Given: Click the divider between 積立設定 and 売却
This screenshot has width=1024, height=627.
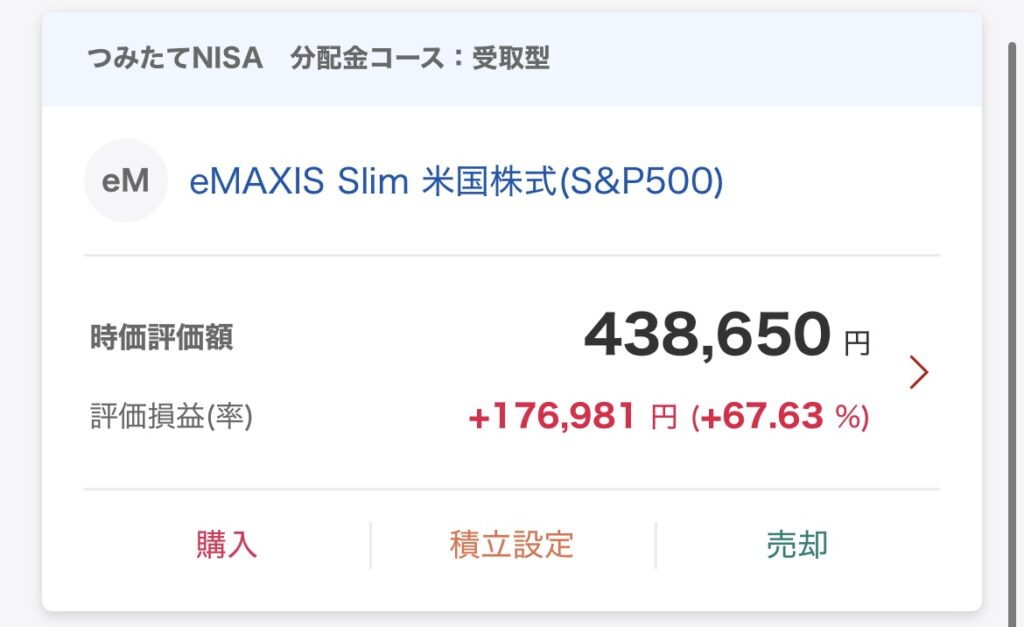Looking at the screenshot, I should (x=656, y=545).
